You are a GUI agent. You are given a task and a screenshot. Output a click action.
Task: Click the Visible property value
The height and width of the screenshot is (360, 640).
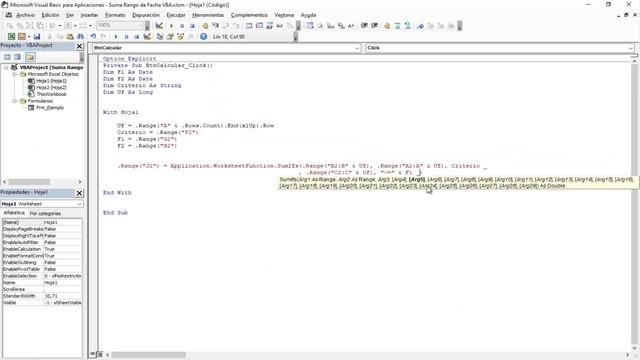point(62,303)
